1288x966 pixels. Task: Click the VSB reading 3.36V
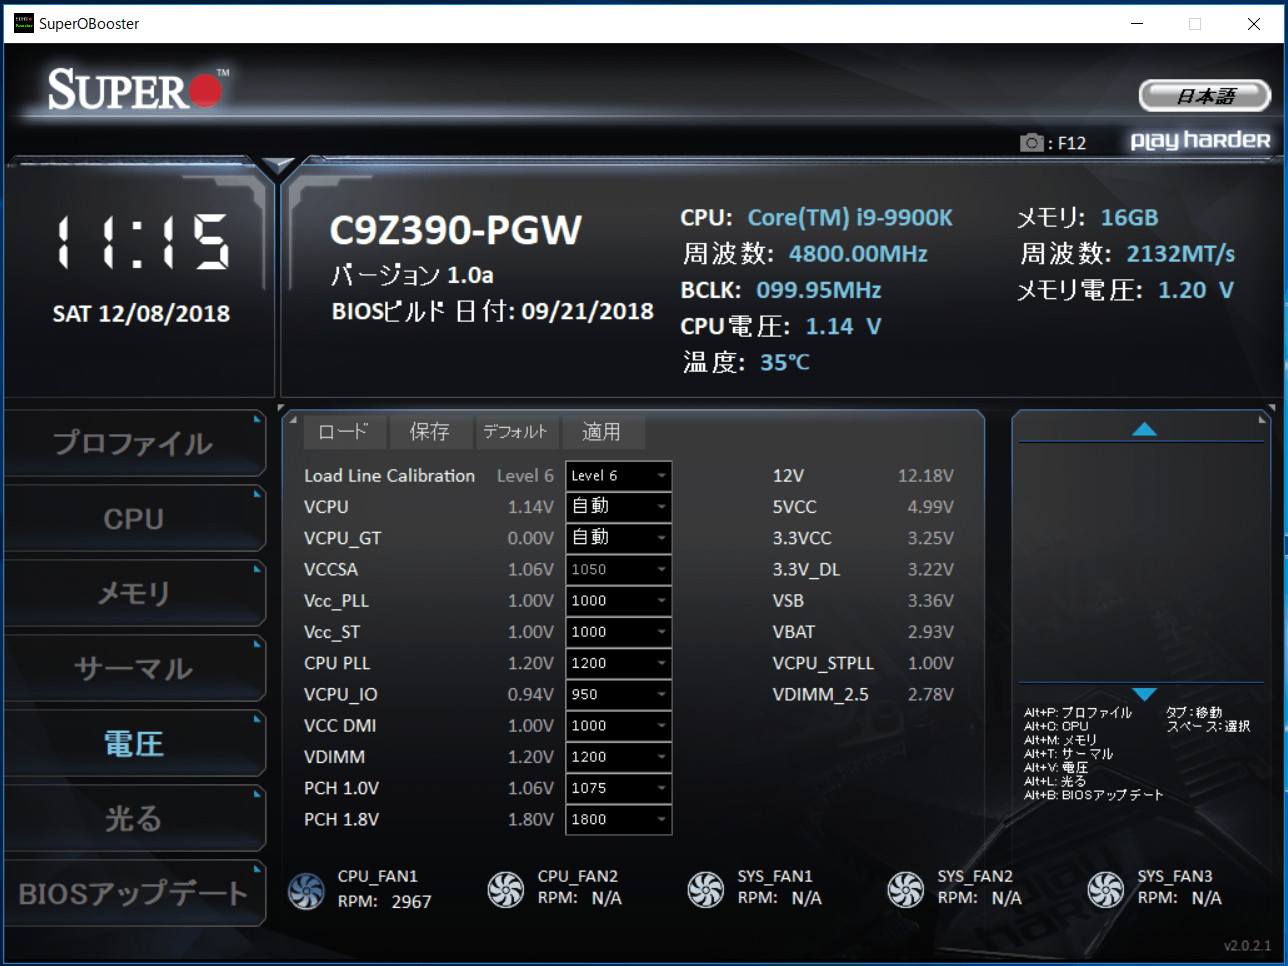[931, 601]
